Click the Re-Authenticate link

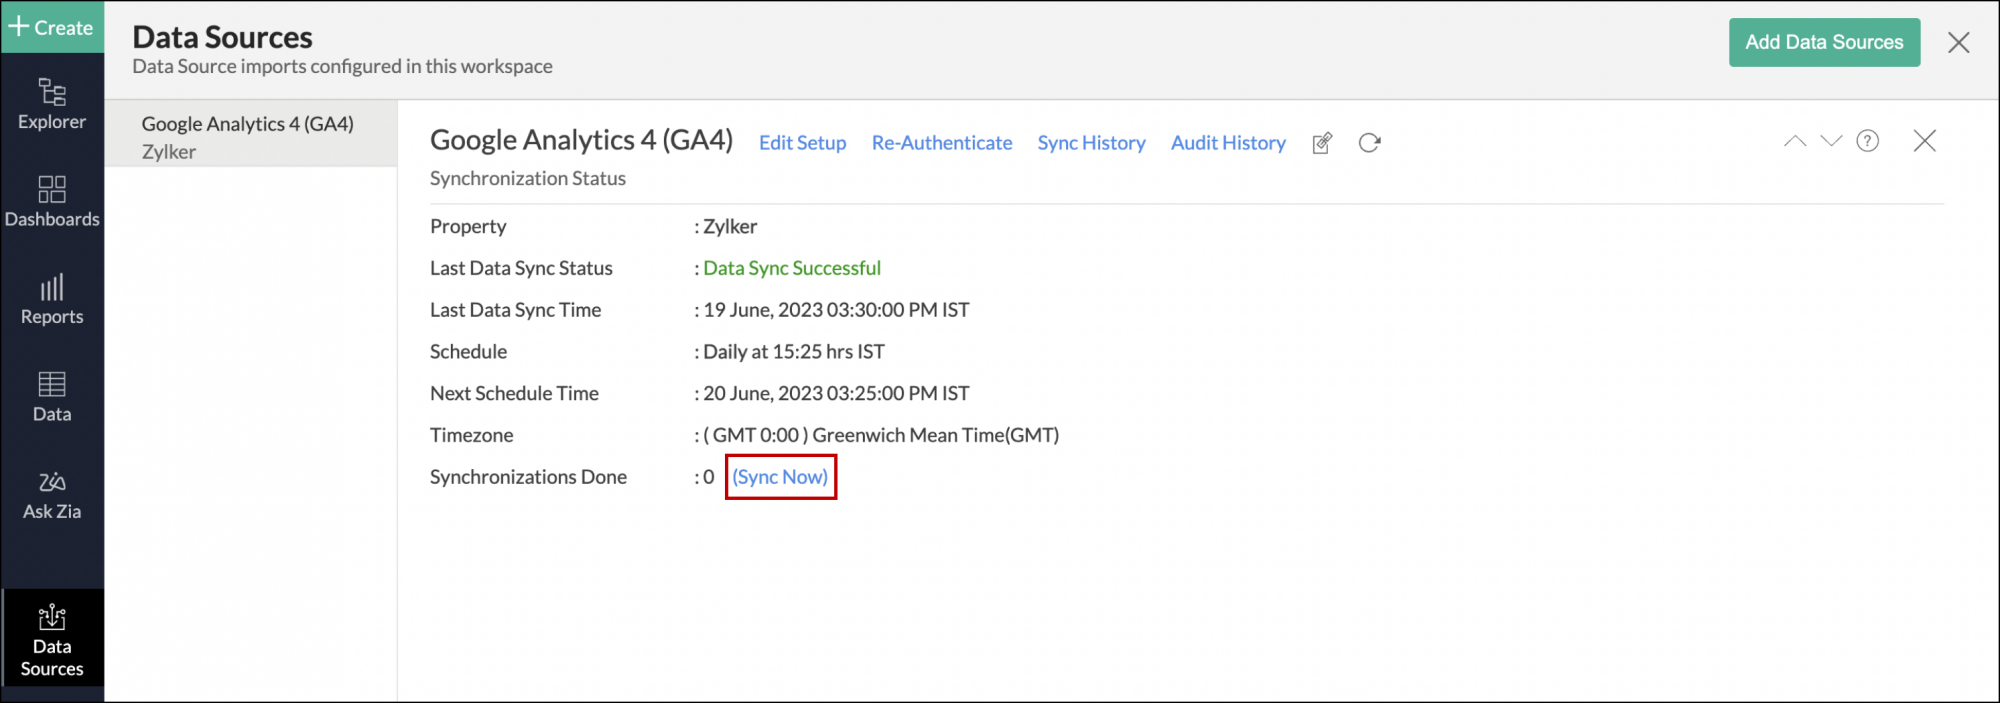point(941,143)
